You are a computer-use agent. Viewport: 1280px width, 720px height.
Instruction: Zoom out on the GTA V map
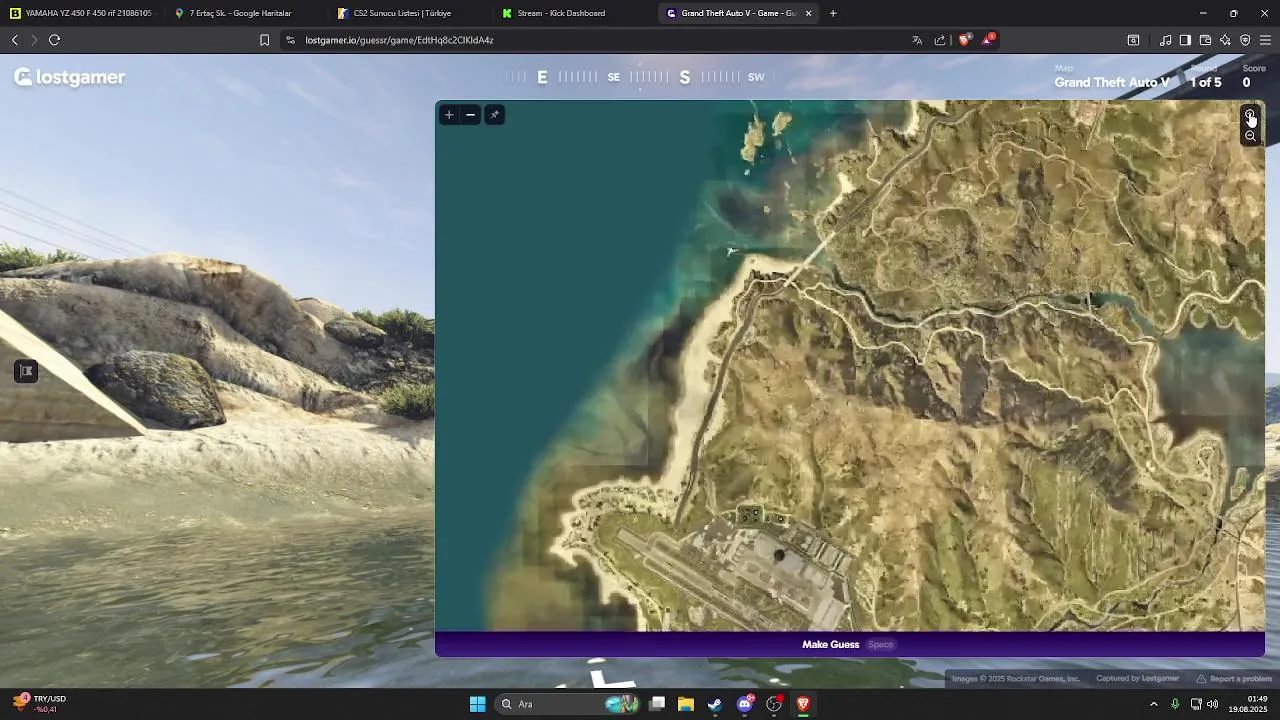(1250, 136)
